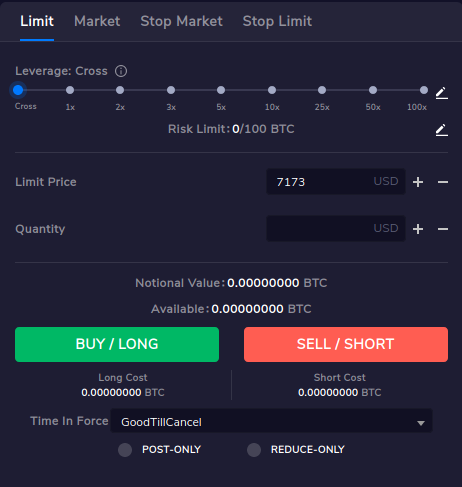
Task: Open the leverage info tooltip icon
Action: 121,71
